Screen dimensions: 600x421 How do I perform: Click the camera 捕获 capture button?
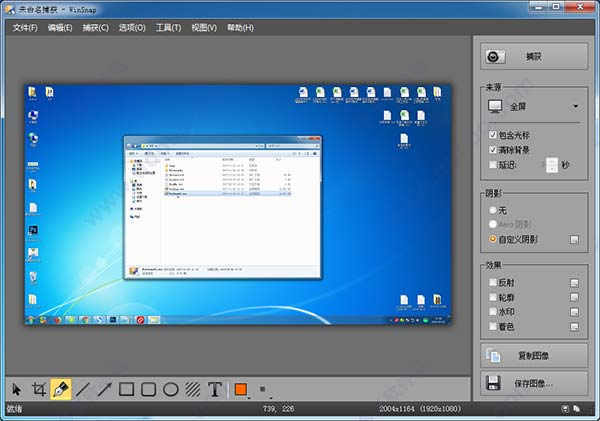(534, 57)
